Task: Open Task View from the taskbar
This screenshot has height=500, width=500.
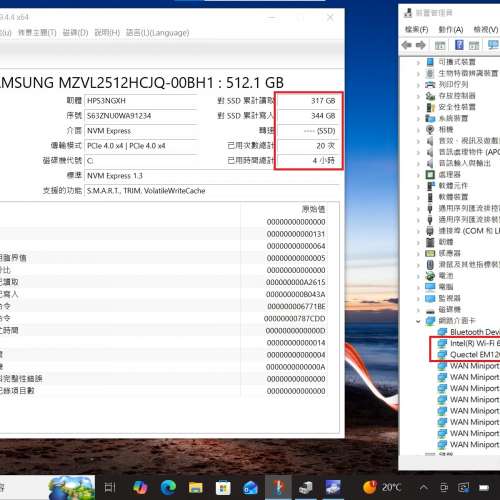Action: [x=110, y=488]
